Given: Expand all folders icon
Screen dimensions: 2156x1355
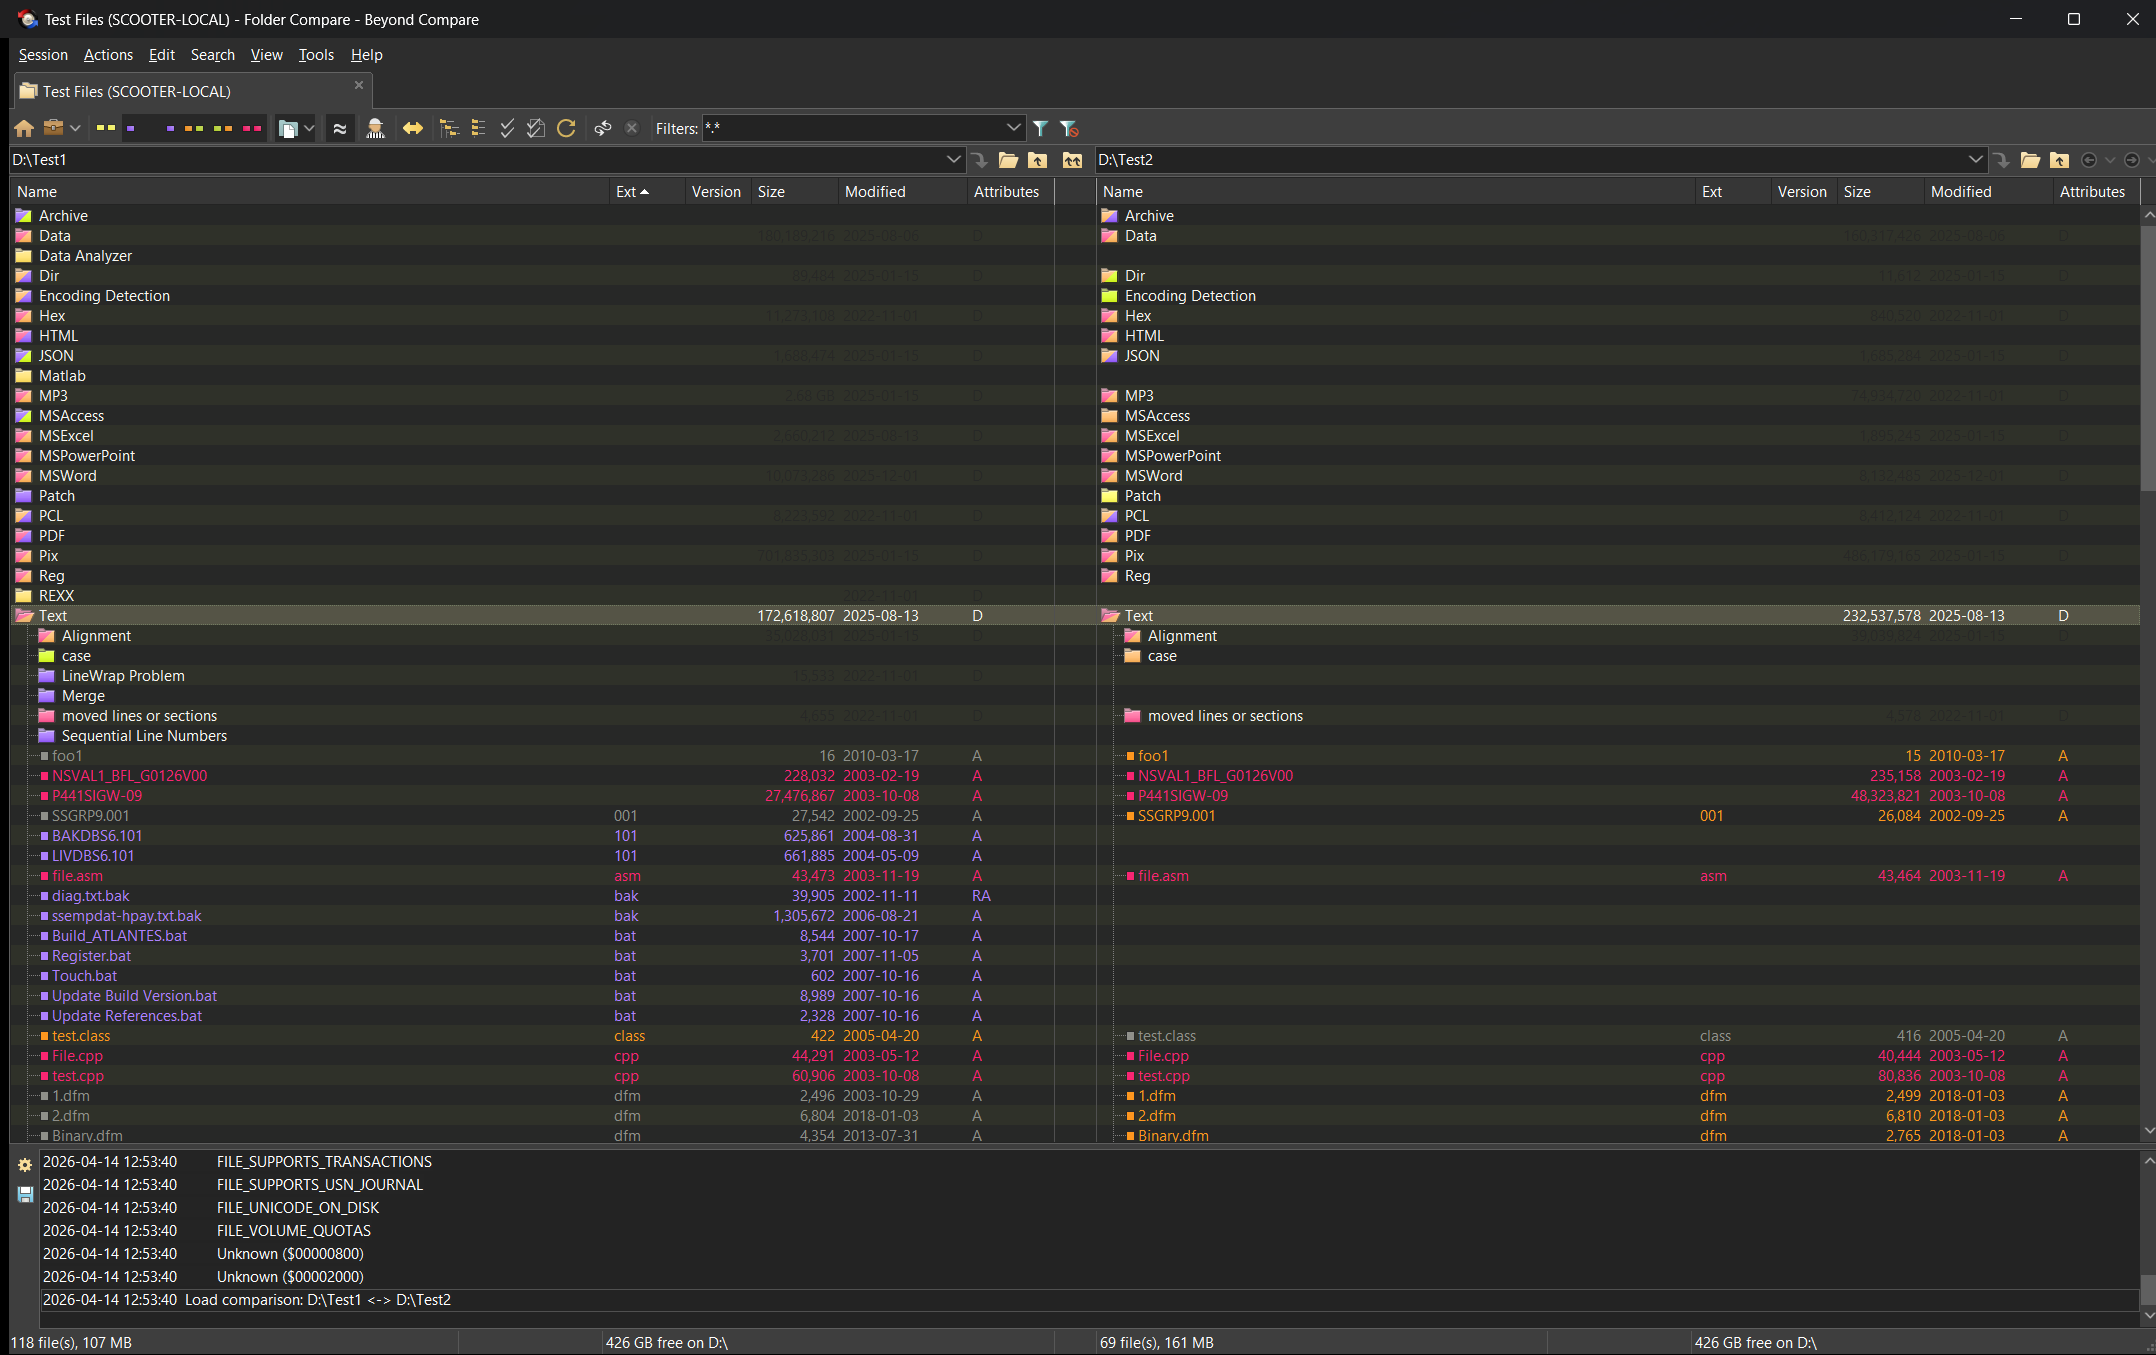Looking at the screenshot, I should coord(449,128).
